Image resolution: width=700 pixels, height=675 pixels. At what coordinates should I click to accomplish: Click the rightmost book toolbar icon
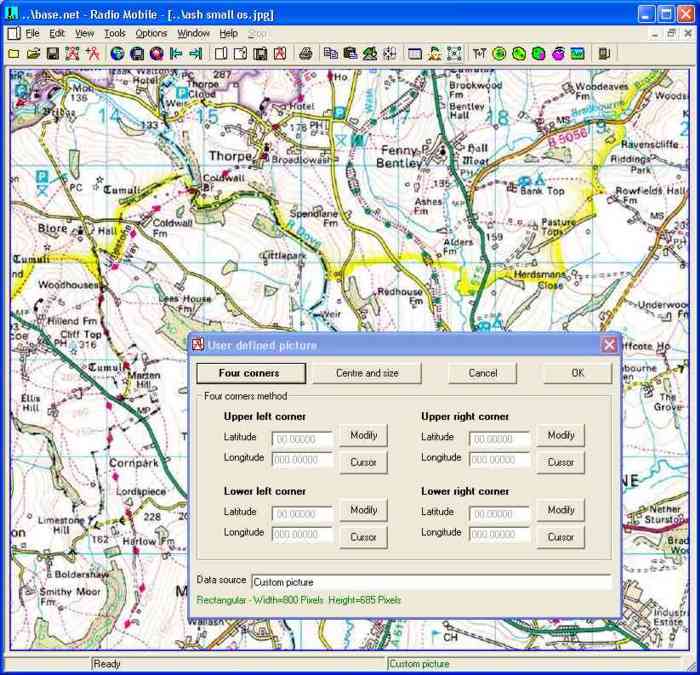604,54
